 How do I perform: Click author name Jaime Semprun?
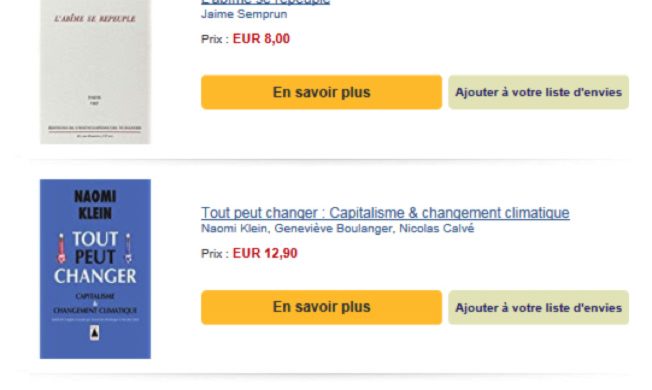(244, 14)
